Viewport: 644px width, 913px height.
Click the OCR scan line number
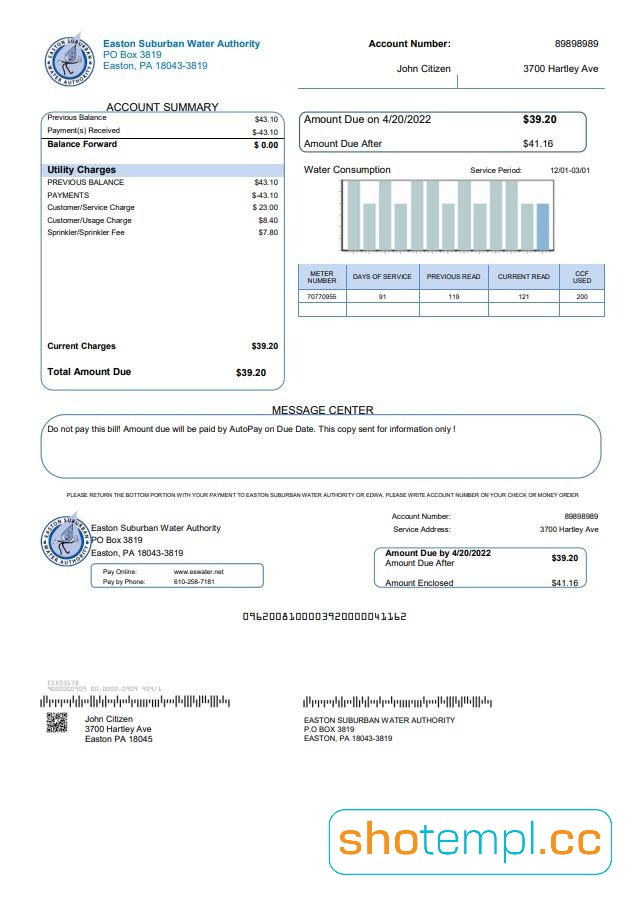tap(324, 617)
